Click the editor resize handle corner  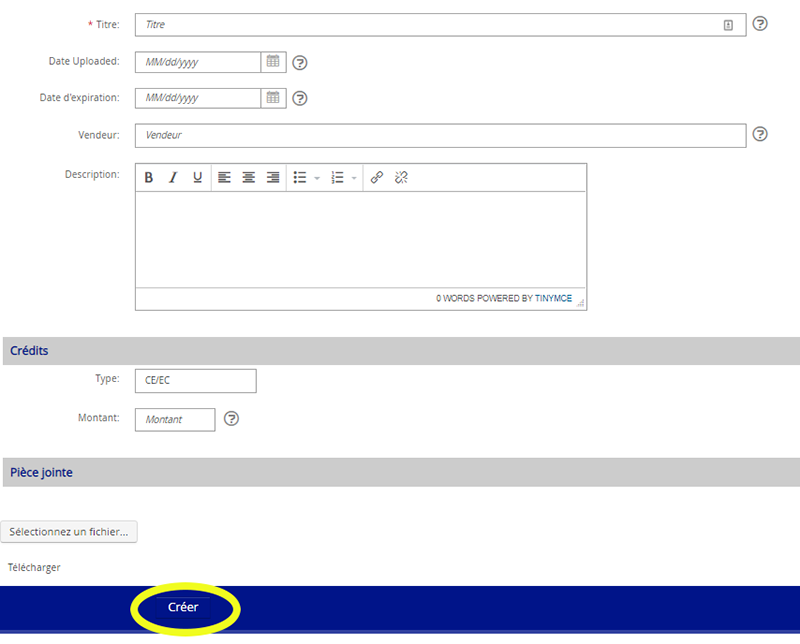[x=581, y=303]
